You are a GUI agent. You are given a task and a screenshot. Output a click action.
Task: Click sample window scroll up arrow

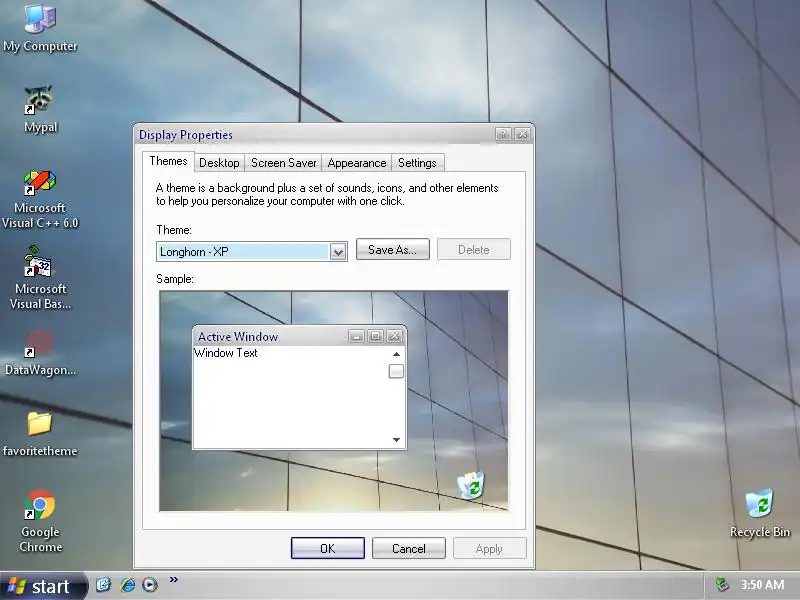coord(396,354)
